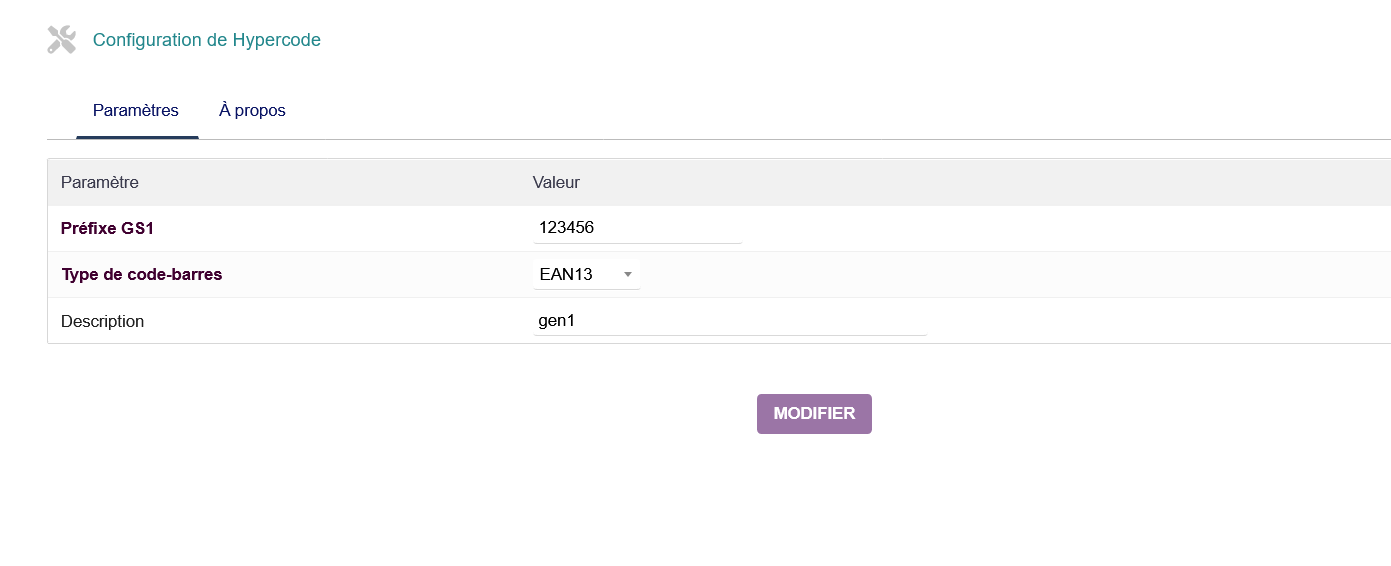Click empty area in the Description row
The width and height of the screenshot is (1391, 566).
pos(1150,321)
